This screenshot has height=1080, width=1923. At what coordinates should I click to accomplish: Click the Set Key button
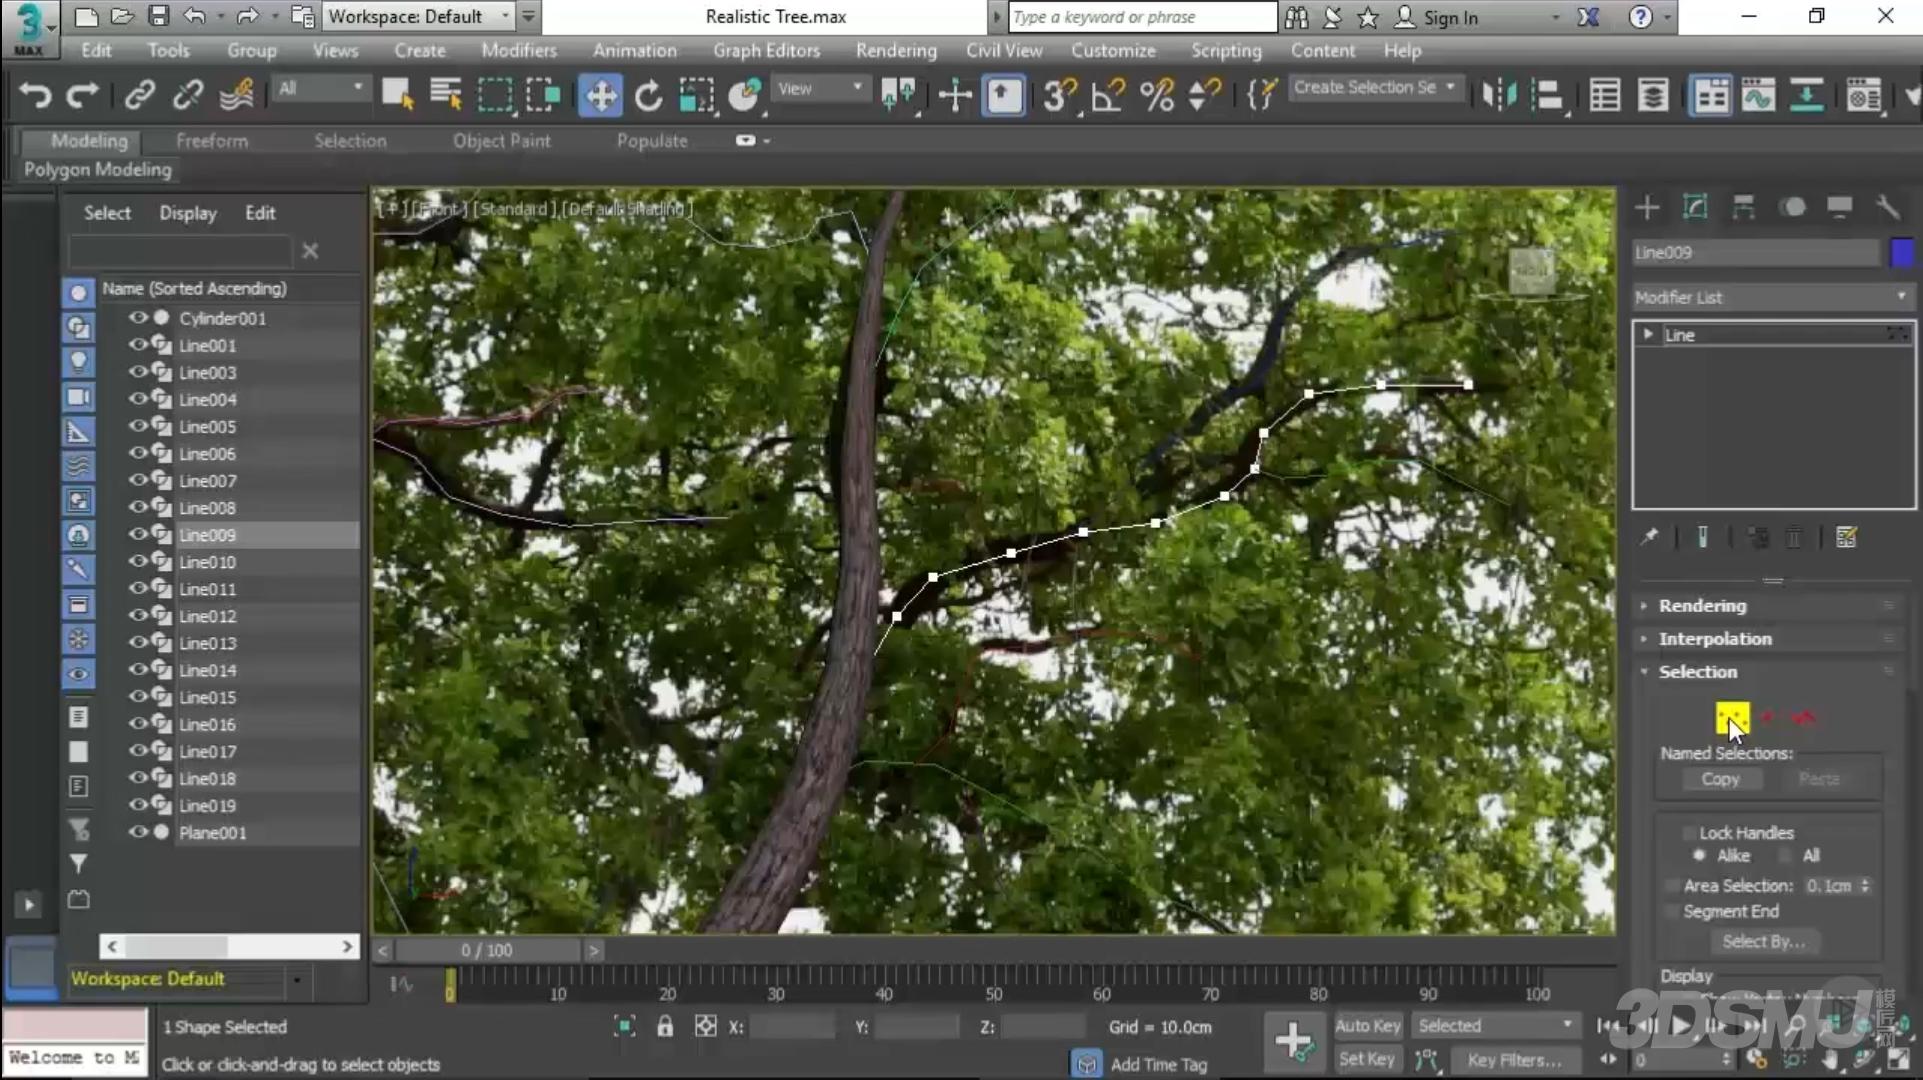[1367, 1059]
